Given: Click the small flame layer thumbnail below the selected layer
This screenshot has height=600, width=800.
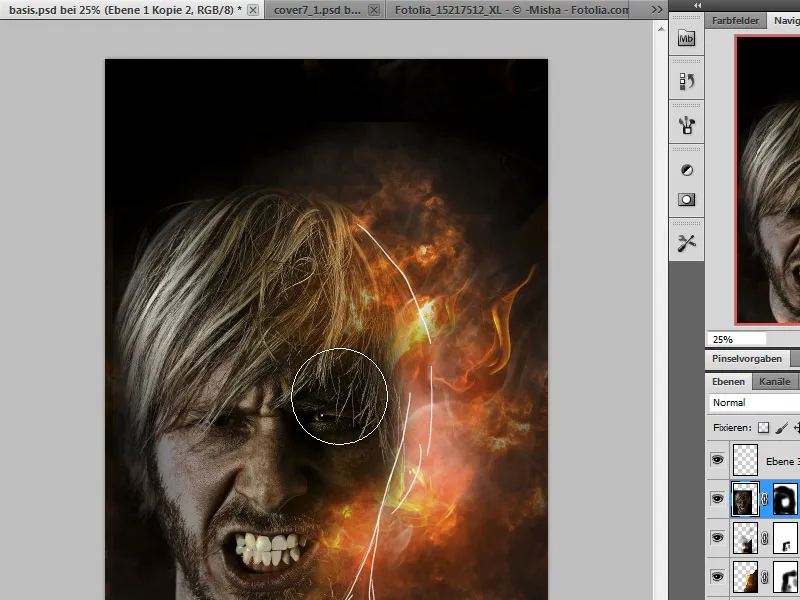Looking at the screenshot, I should (x=745, y=538).
